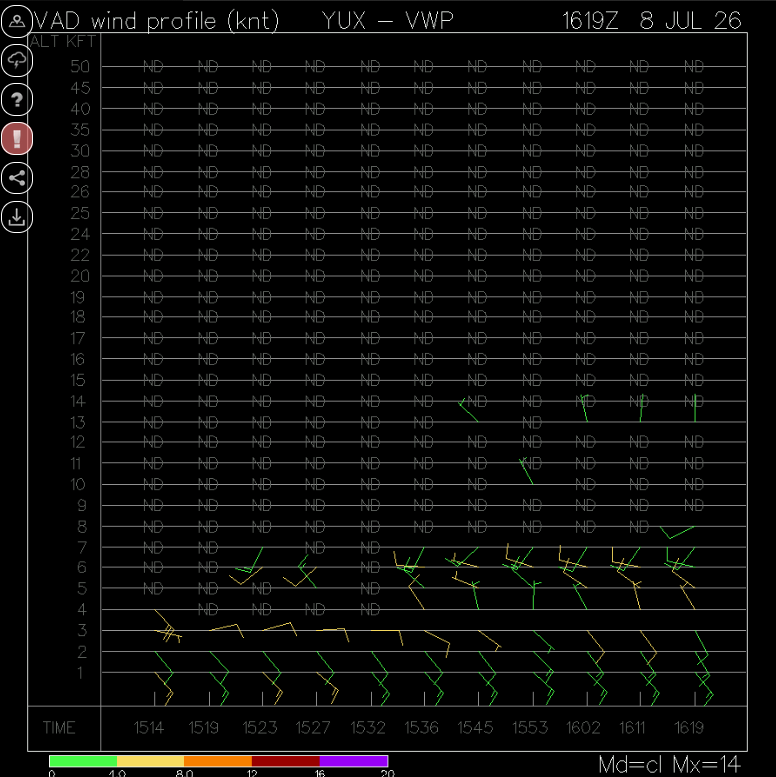Click the 10 altitude label
This screenshot has height=777, width=776.
click(x=77, y=484)
